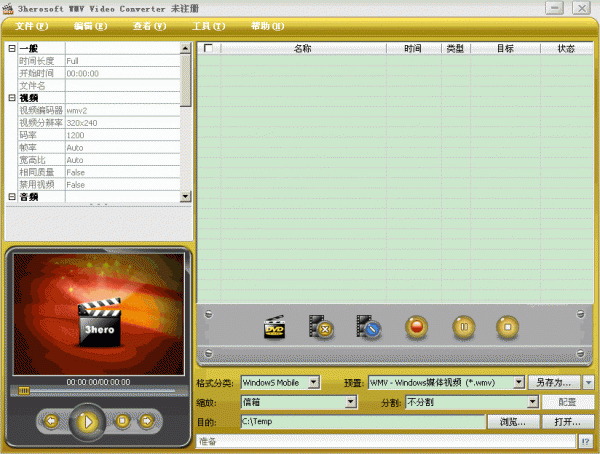Open the 分割 不分割 dropdown
The height and width of the screenshot is (454, 600).
(x=533, y=402)
